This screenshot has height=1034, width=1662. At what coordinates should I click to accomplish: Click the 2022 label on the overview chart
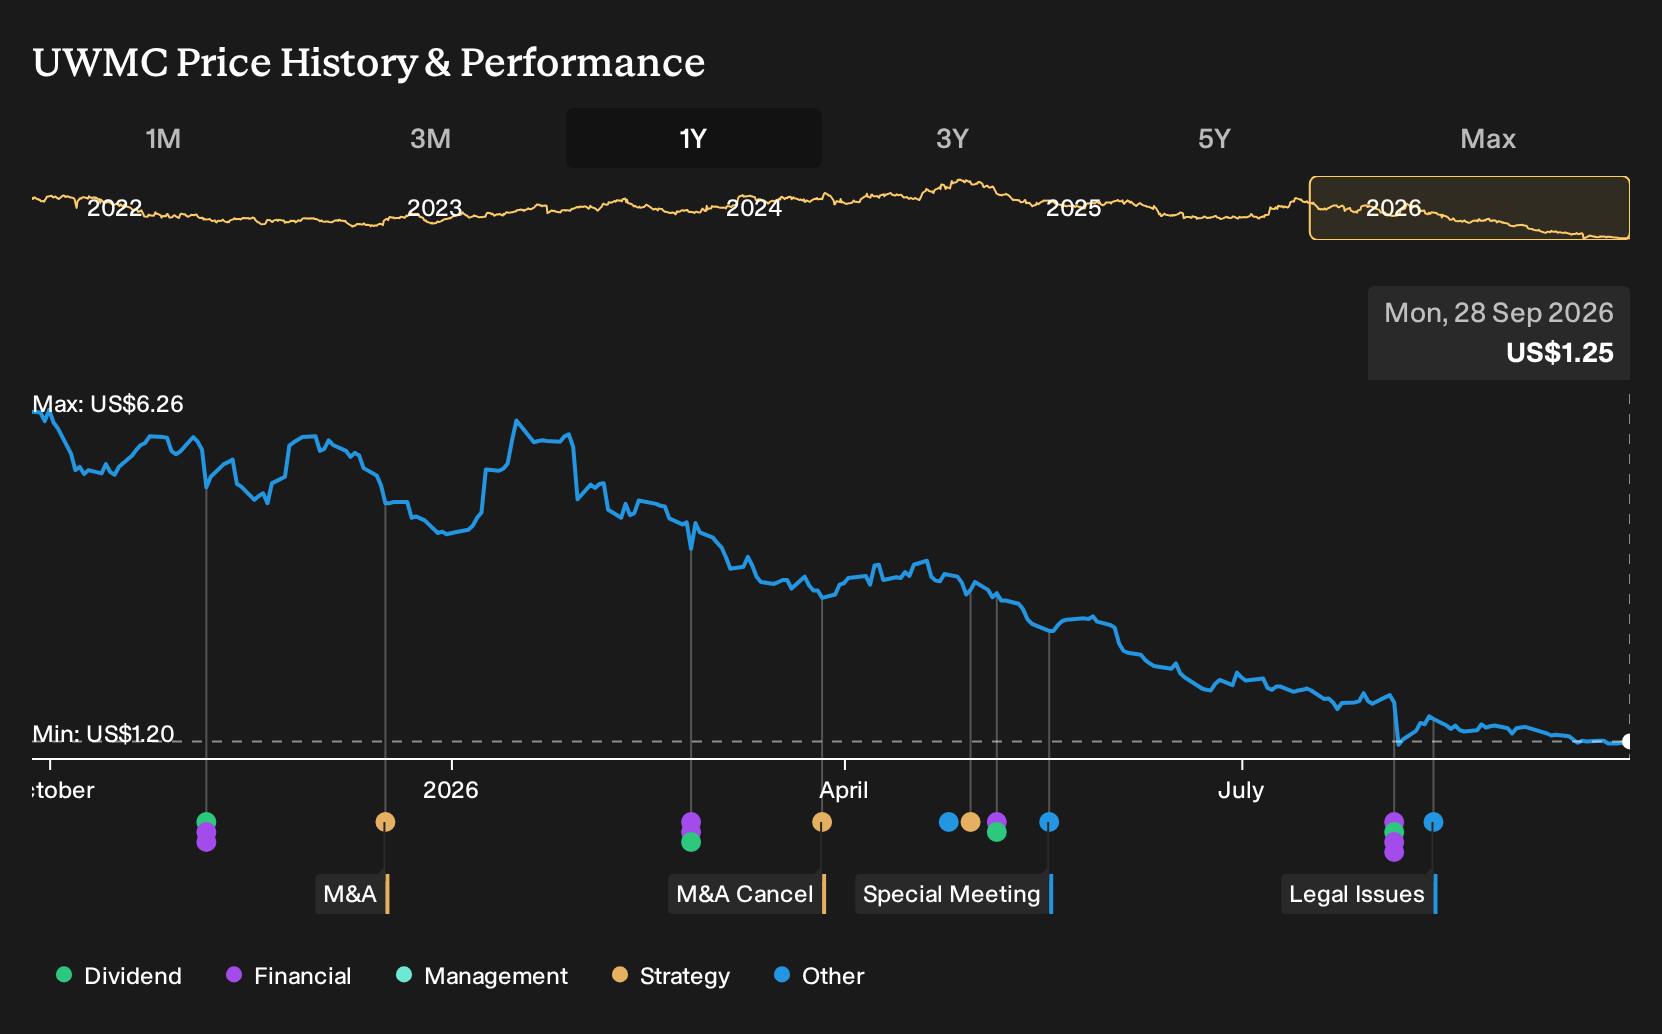click(115, 208)
